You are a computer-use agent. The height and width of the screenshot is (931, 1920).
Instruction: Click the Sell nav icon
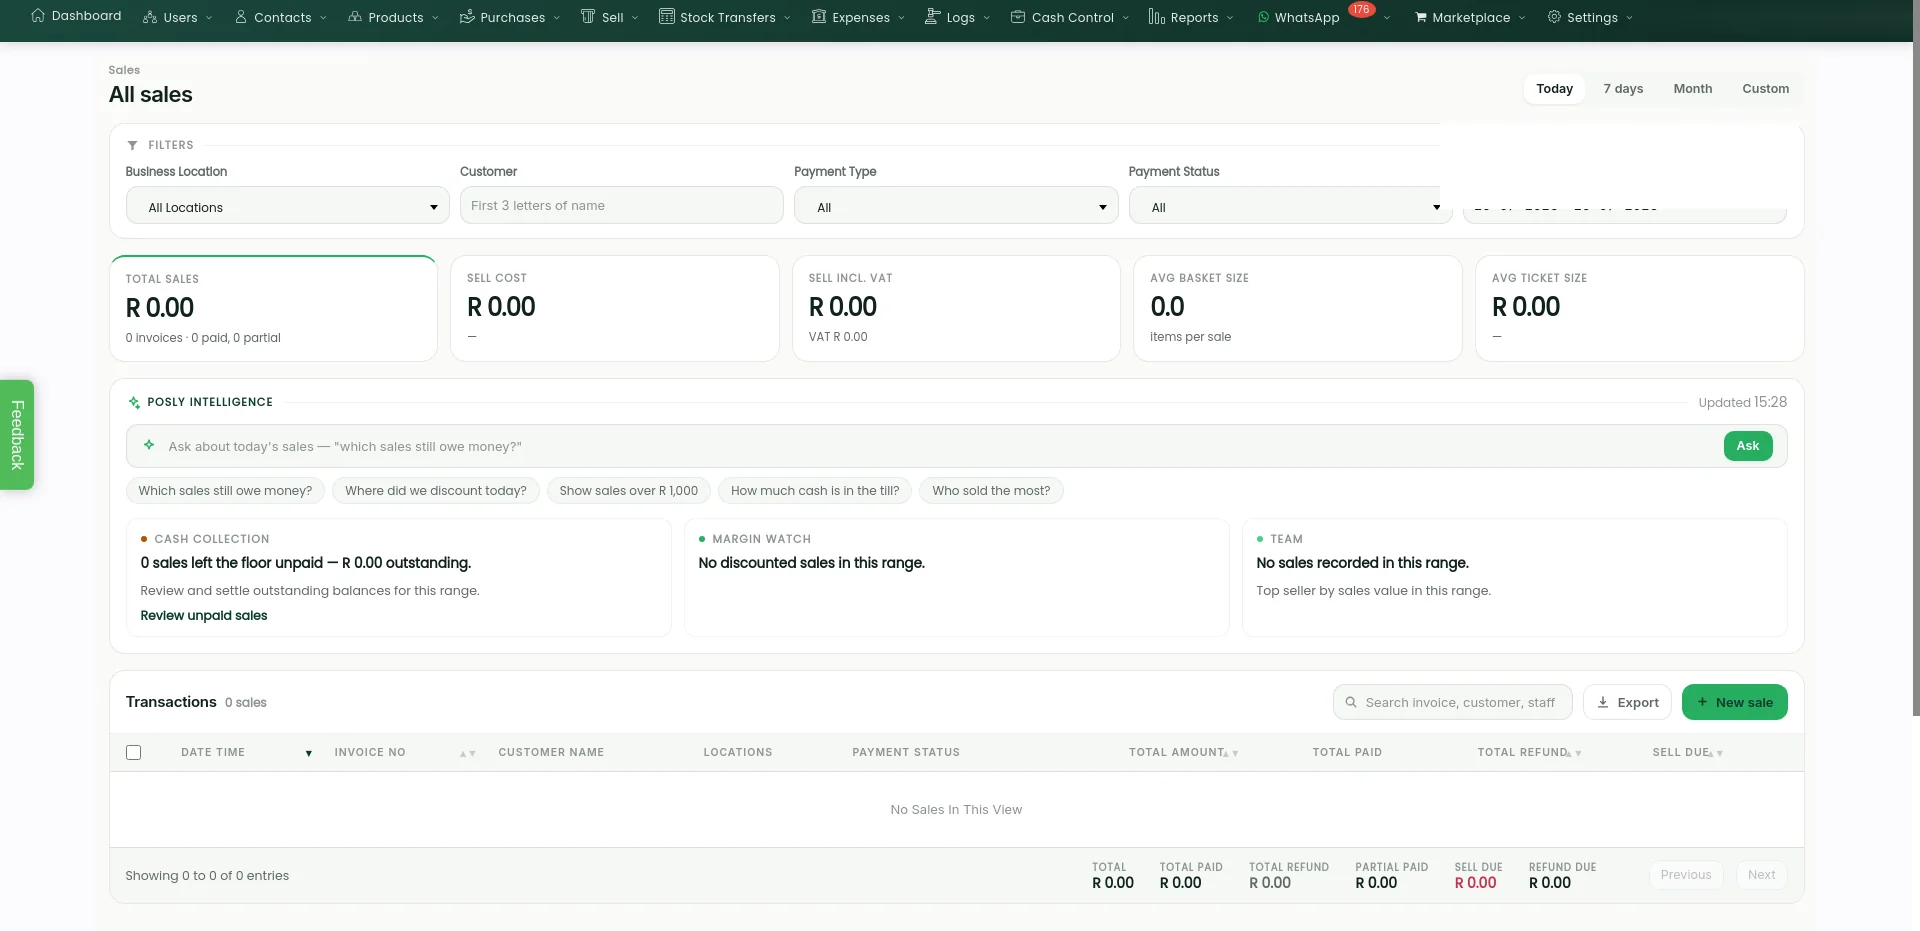coord(588,17)
